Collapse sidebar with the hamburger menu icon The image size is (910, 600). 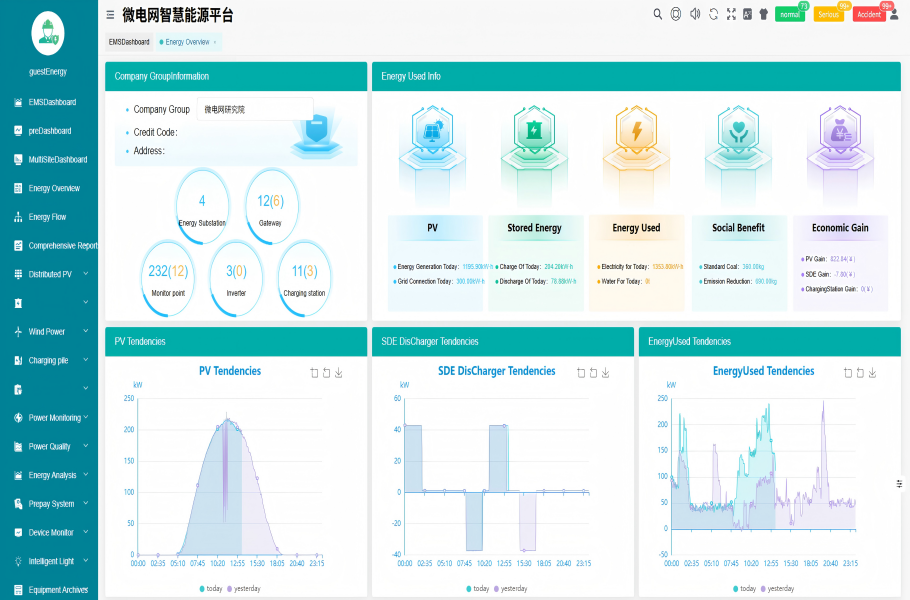tap(110, 14)
